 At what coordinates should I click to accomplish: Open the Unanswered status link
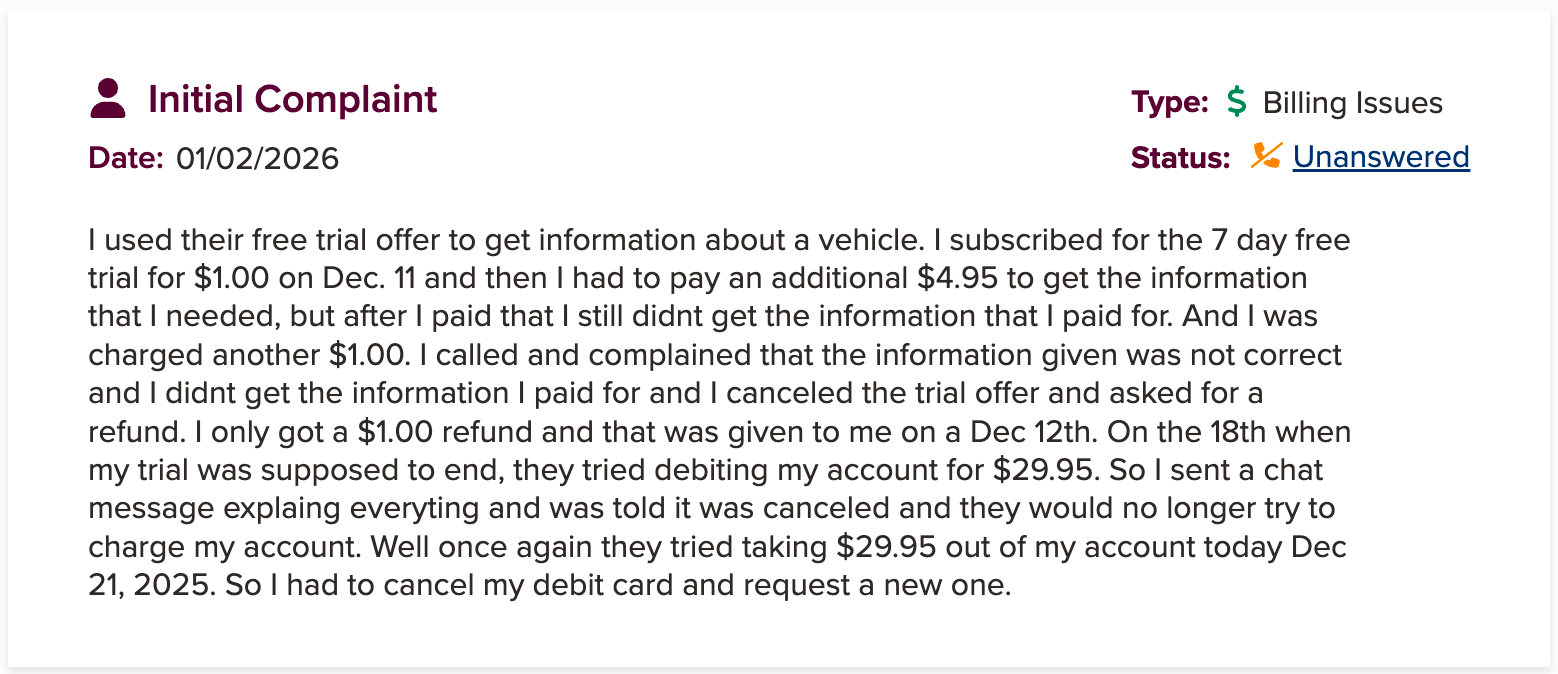pyautogui.click(x=1381, y=157)
